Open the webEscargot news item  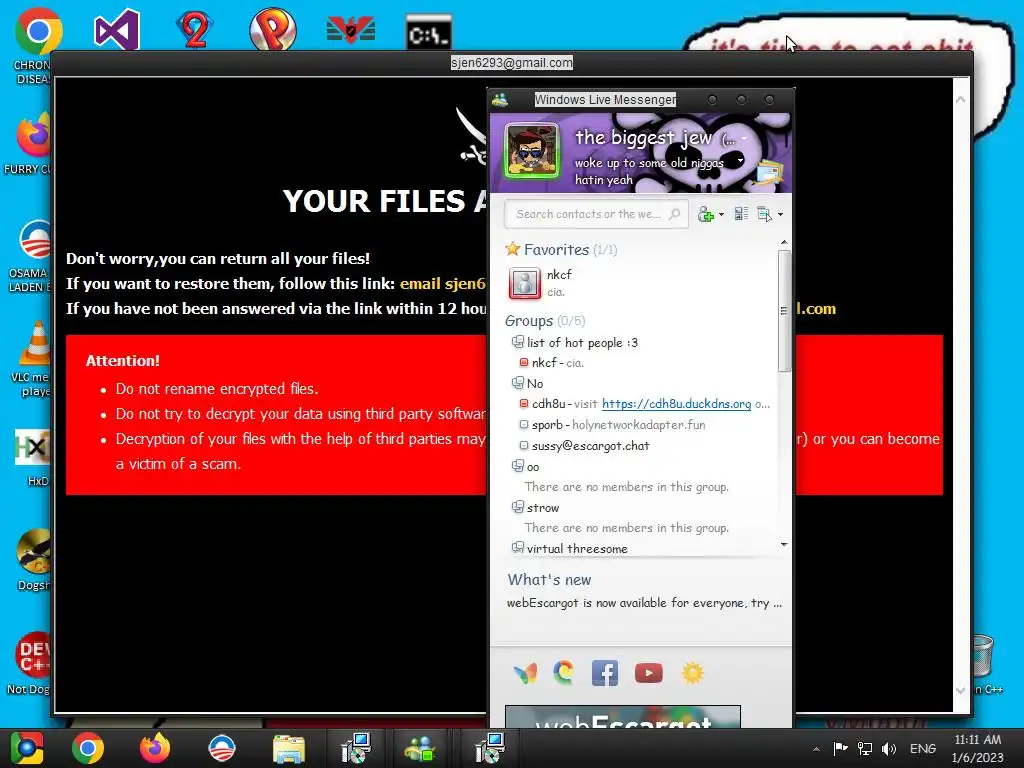pyautogui.click(x=644, y=603)
